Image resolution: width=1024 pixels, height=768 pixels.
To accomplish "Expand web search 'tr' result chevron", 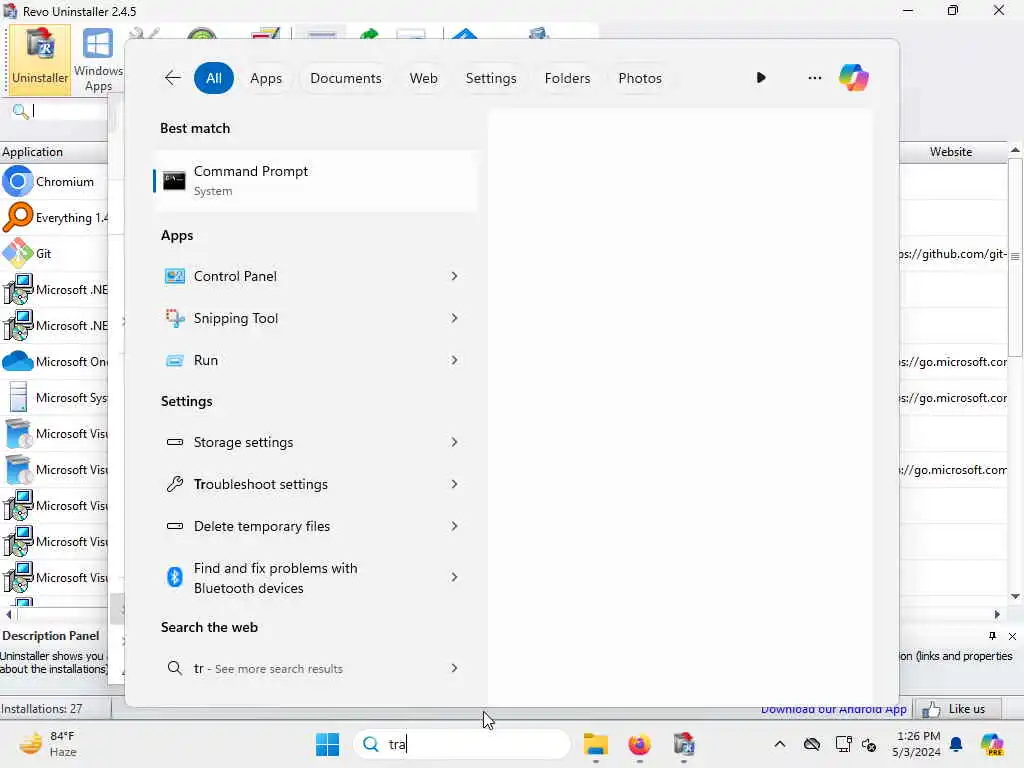I will (x=454, y=668).
